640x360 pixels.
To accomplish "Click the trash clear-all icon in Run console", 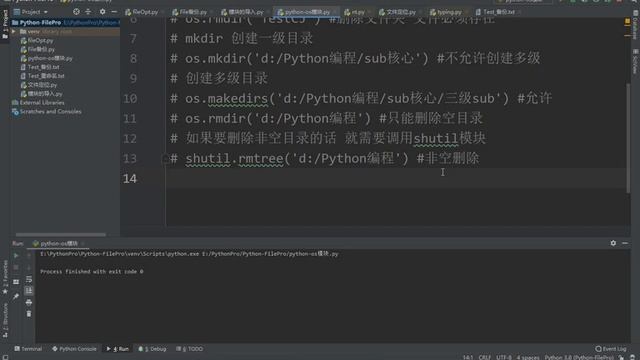I will click(29, 314).
